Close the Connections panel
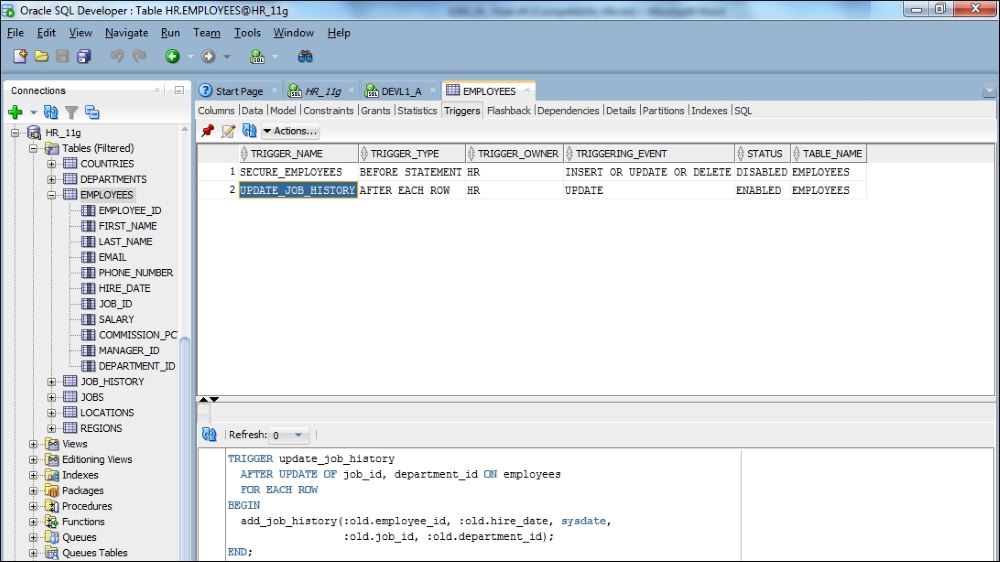This screenshot has height=562, width=1000. 157,91
